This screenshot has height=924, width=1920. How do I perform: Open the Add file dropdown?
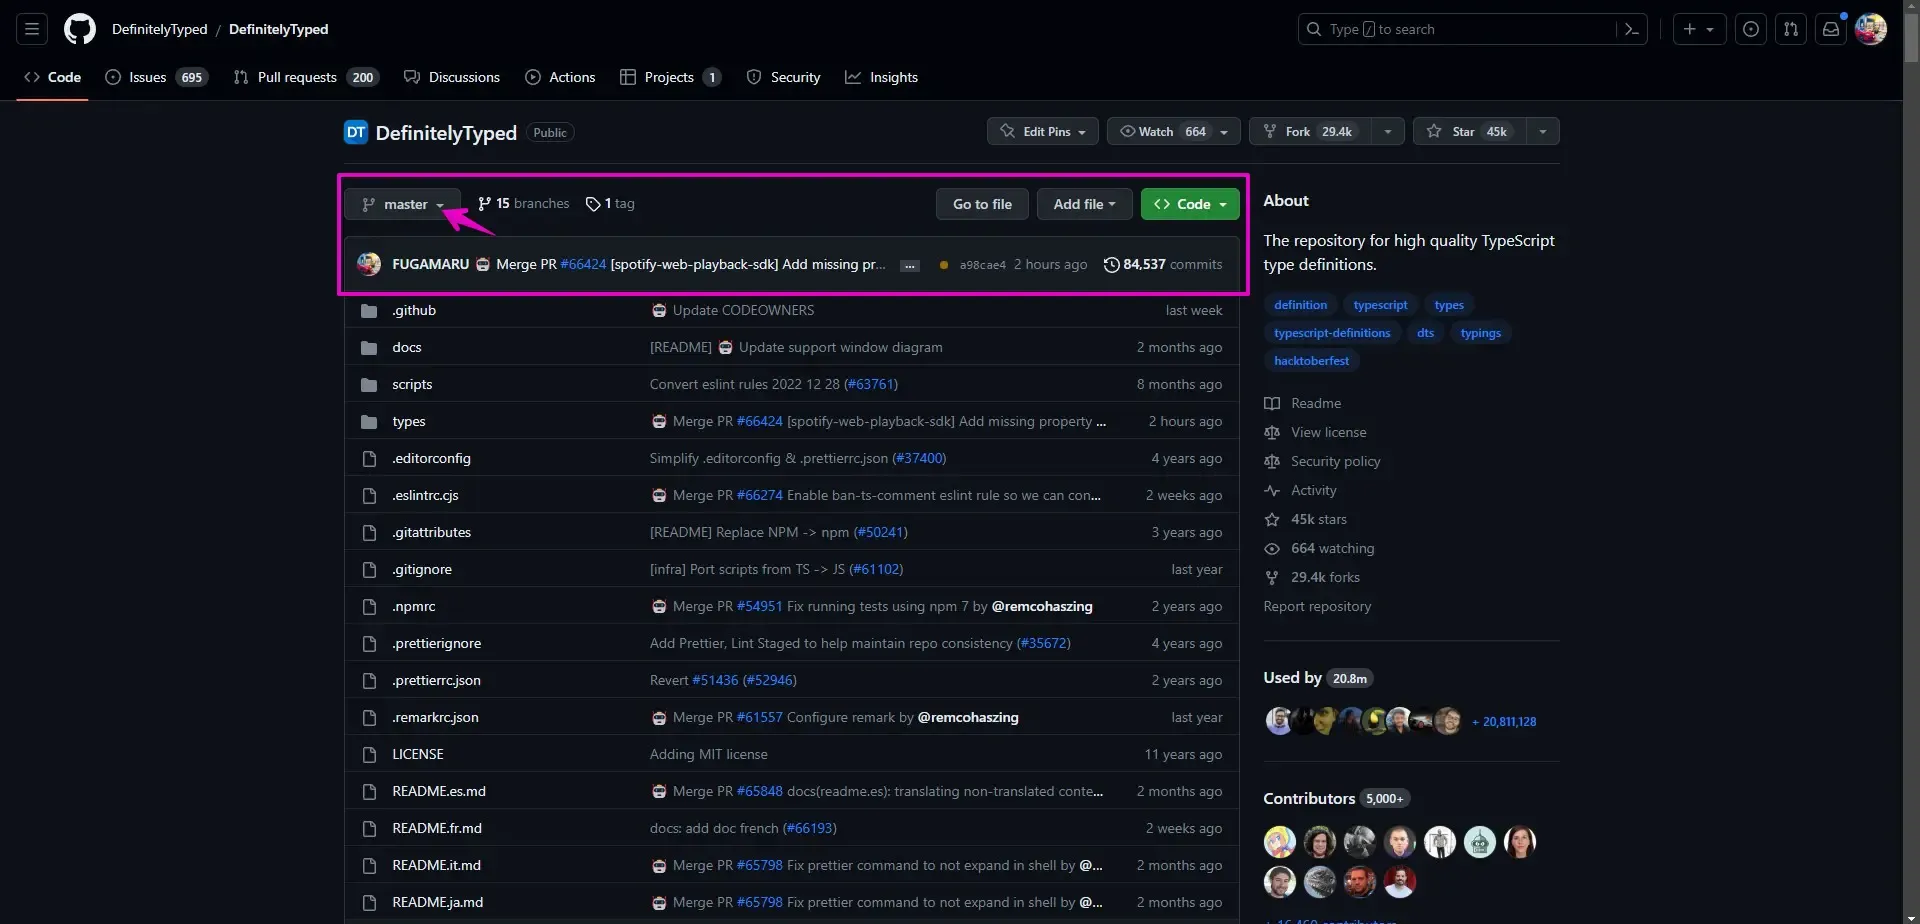tap(1084, 204)
